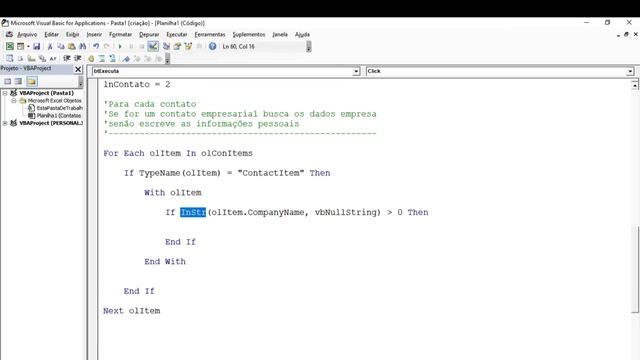This screenshot has height=360, width=640.
Task: Outdent the selected code
Action: (x=78, y=59)
